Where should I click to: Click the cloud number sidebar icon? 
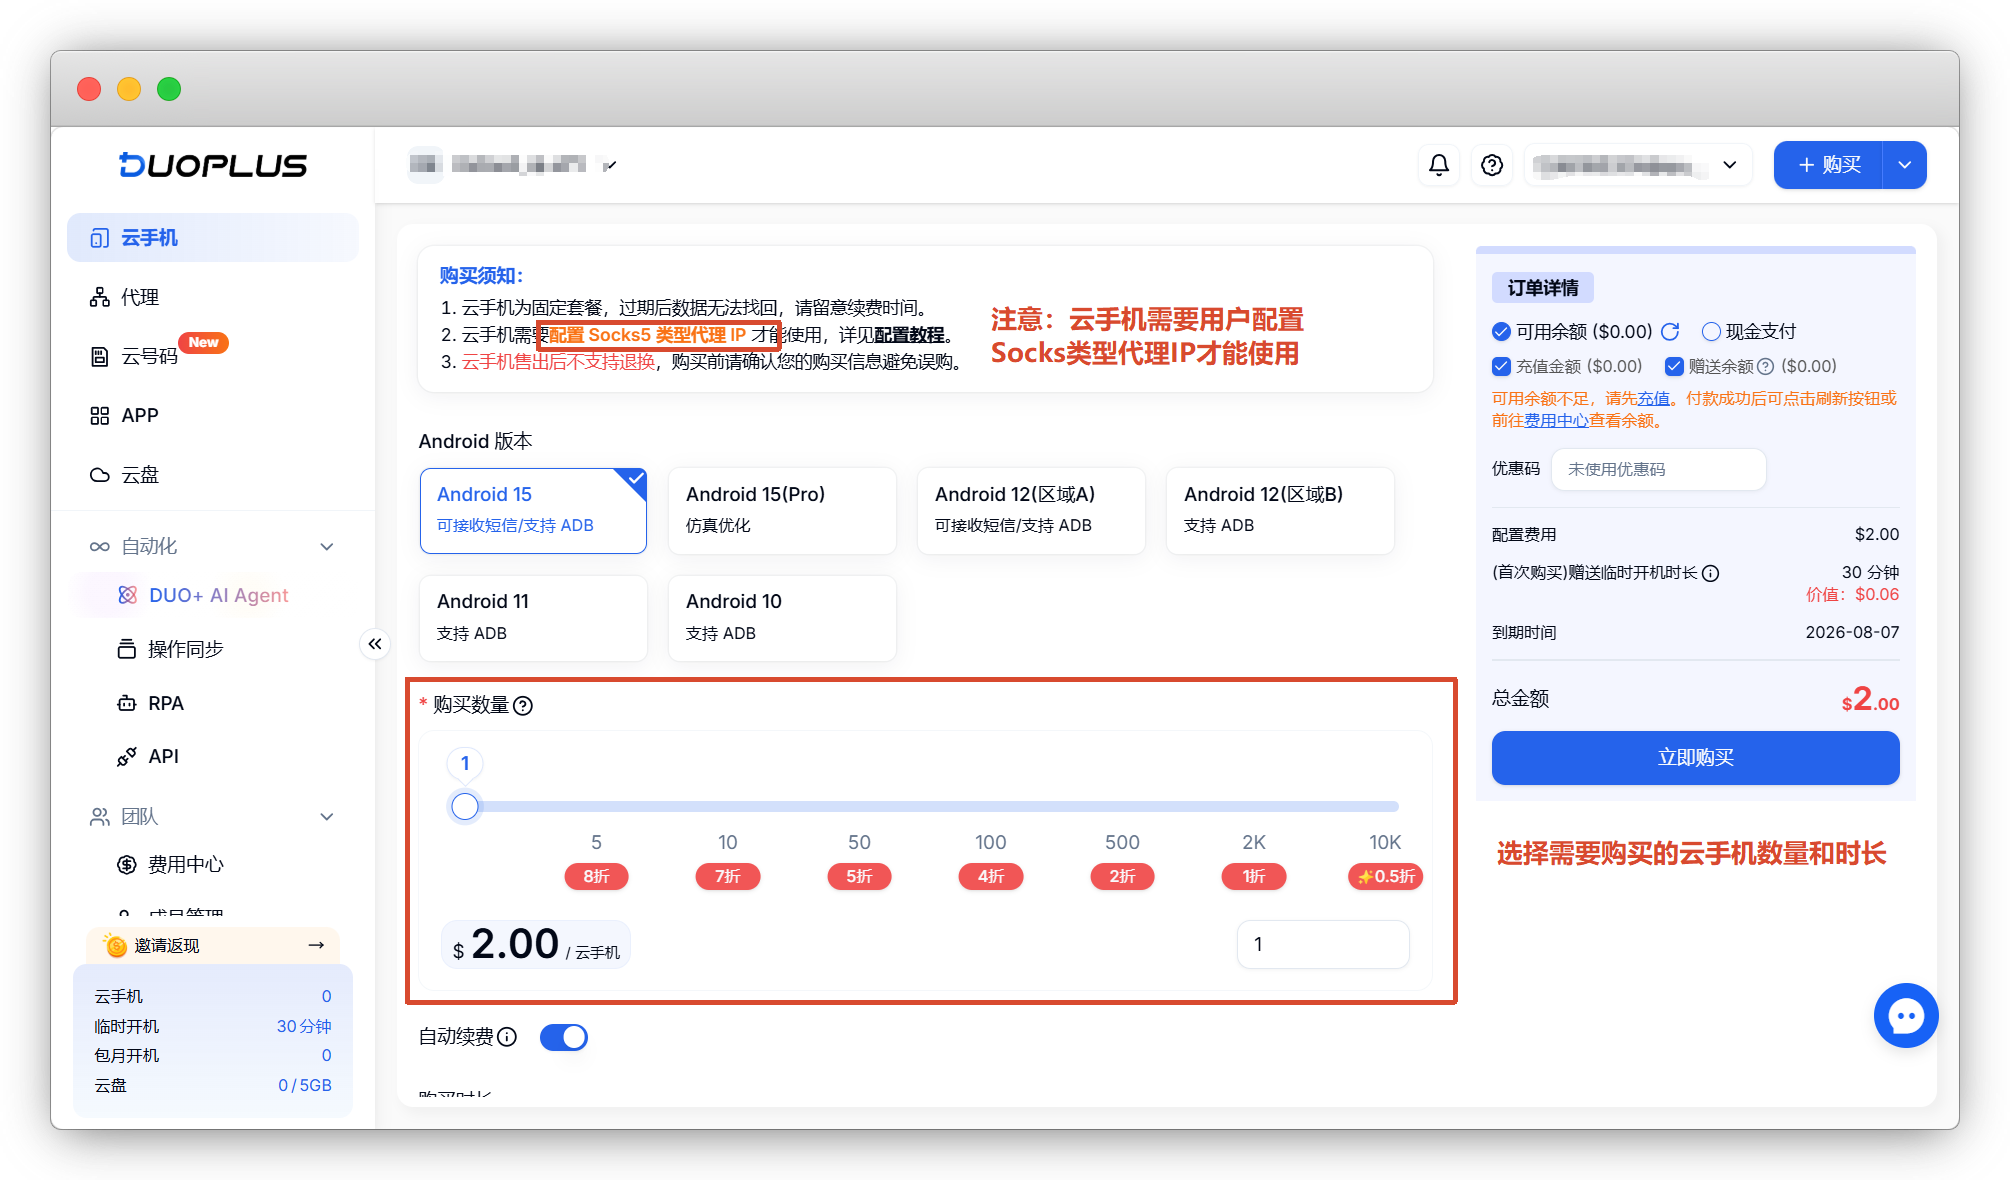99,357
